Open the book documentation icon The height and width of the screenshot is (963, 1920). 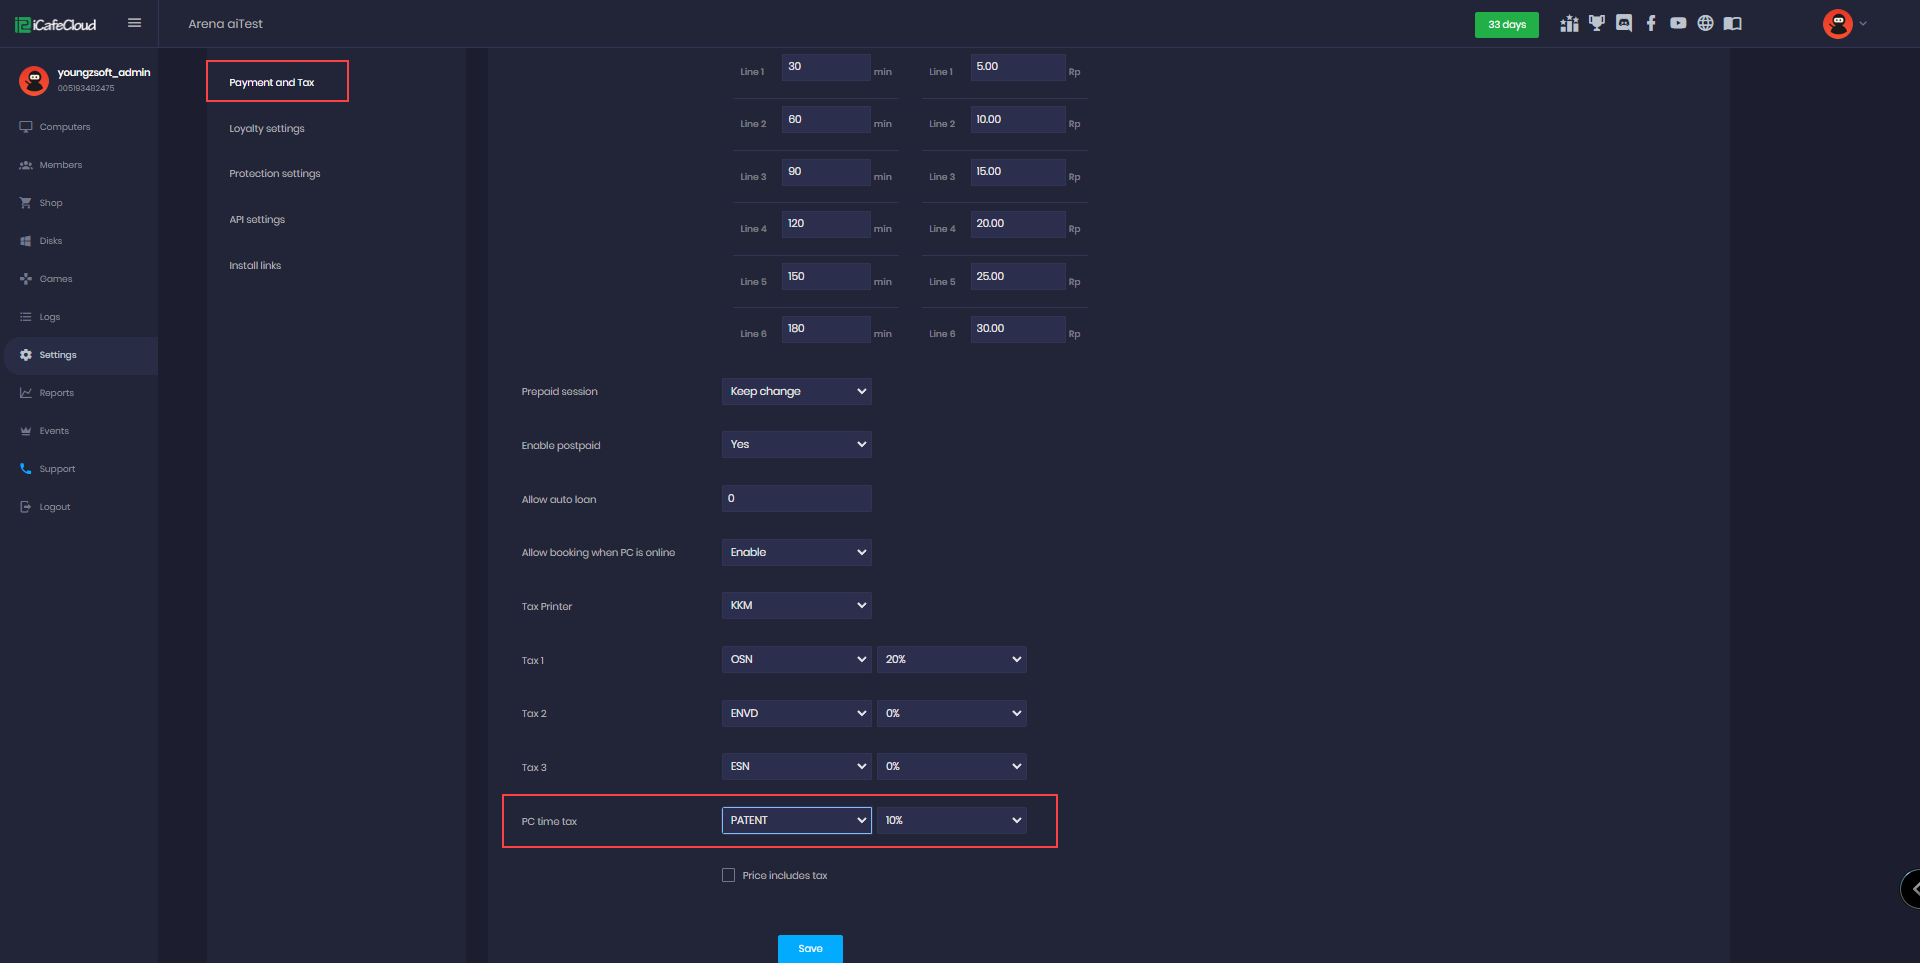pyautogui.click(x=1733, y=24)
